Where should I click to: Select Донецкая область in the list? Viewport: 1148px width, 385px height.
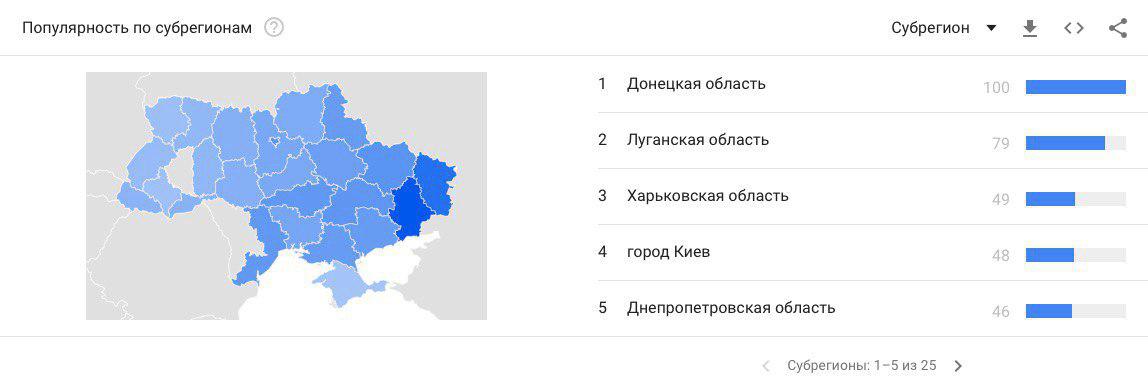pos(696,83)
